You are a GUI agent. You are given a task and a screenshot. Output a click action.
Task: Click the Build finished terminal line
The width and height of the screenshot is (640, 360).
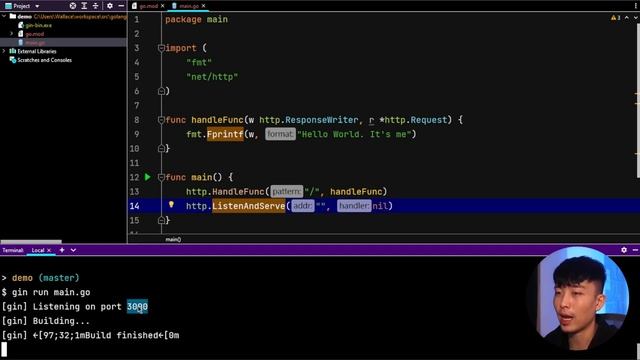(x=90, y=336)
